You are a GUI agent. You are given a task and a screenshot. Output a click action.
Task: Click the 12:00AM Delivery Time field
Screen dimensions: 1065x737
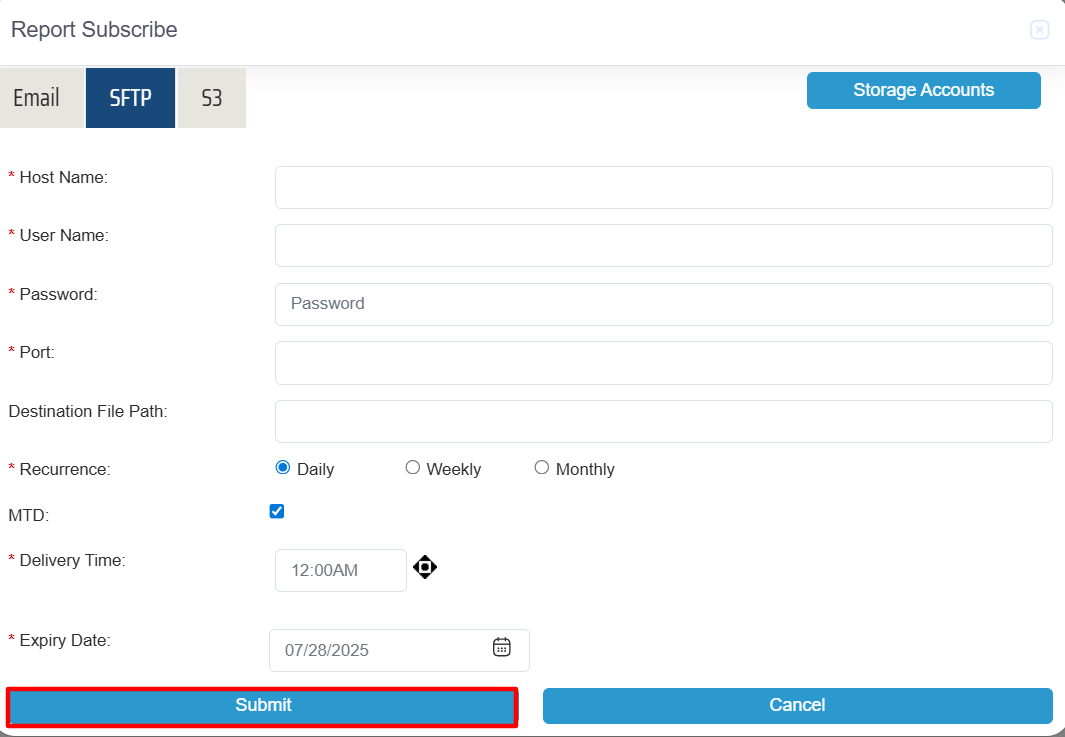tap(340, 570)
